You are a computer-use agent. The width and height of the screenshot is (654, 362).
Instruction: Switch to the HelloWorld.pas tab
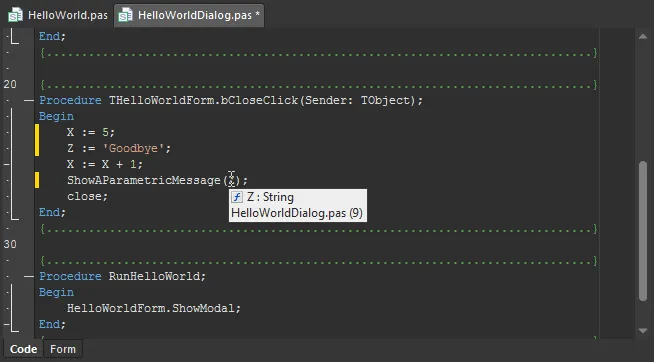(x=58, y=15)
